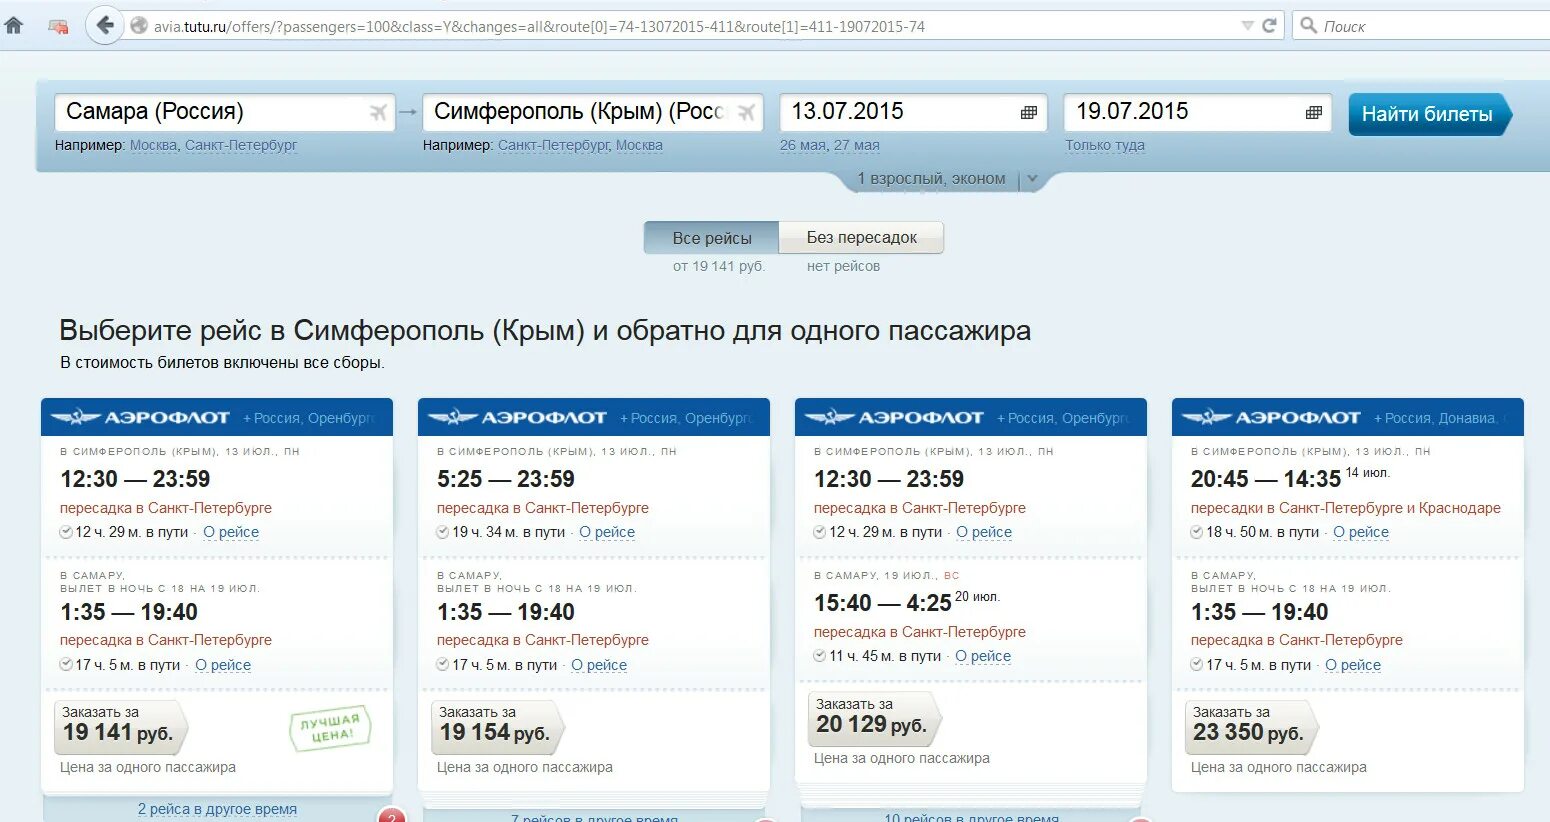Open О рейсе for 18 ч. 50 м. flight
The height and width of the screenshot is (822, 1550).
(x=1361, y=532)
